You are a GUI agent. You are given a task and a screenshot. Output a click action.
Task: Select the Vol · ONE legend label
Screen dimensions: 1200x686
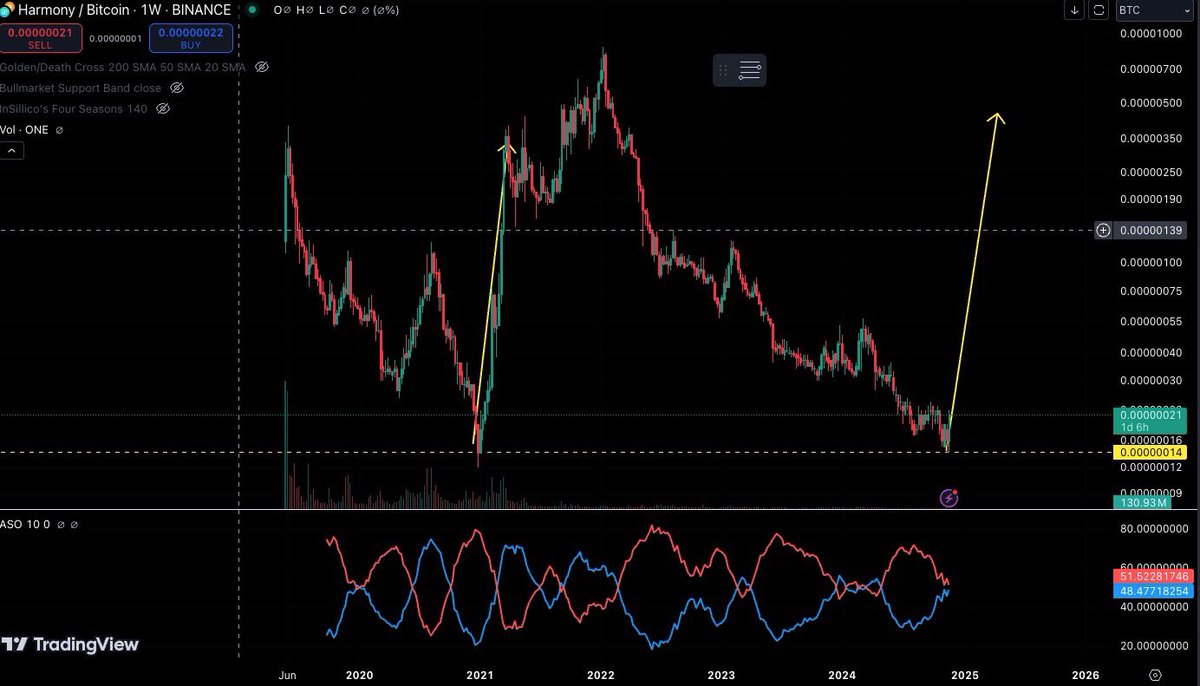click(24, 130)
